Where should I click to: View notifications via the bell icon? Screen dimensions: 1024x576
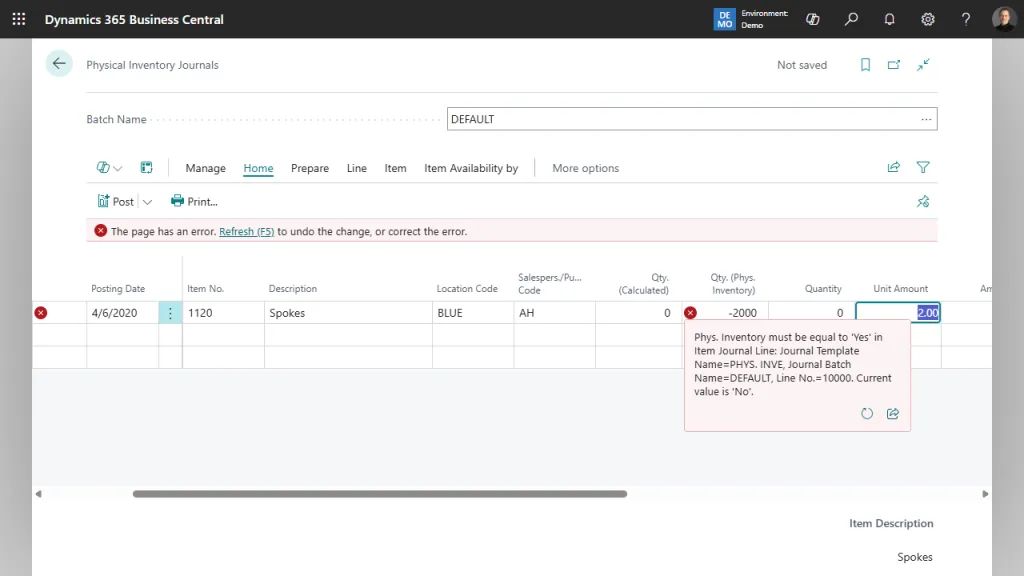889,19
